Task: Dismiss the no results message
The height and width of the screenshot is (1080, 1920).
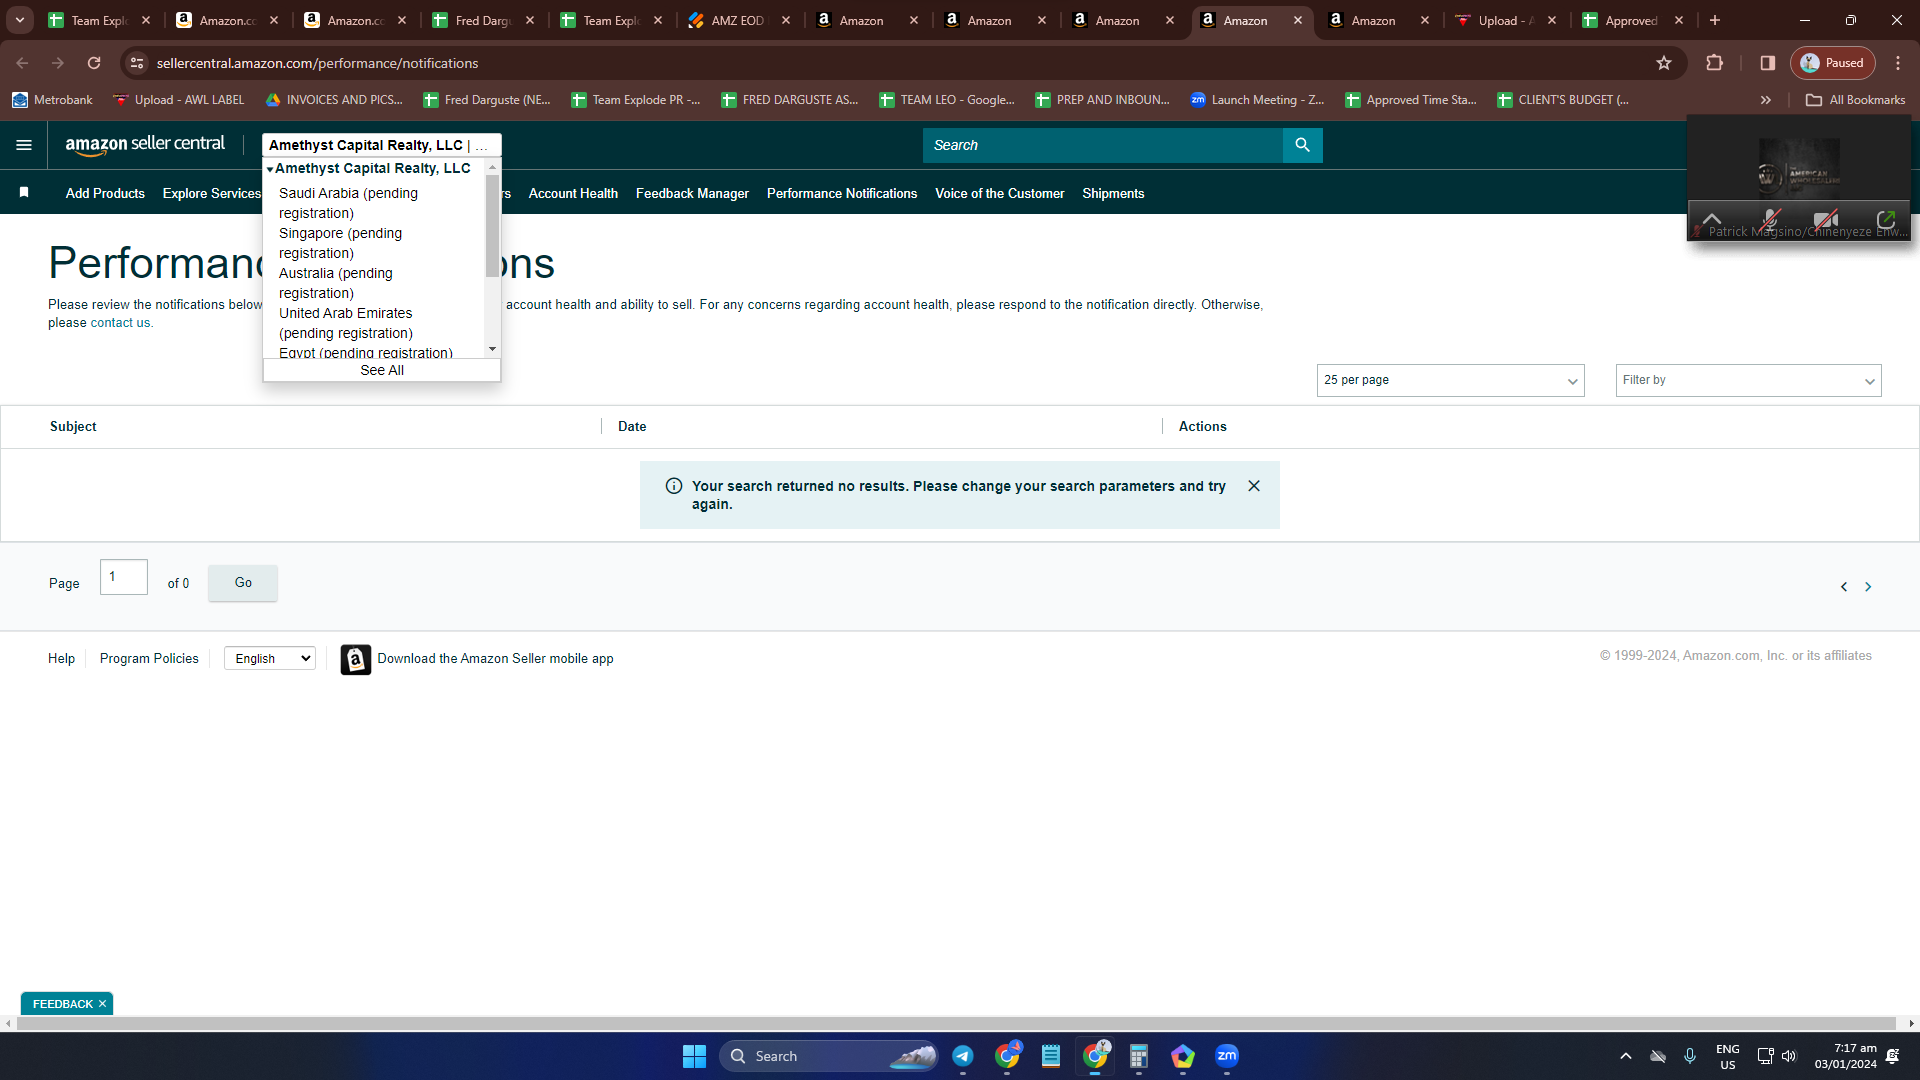Action: coord(1254,486)
